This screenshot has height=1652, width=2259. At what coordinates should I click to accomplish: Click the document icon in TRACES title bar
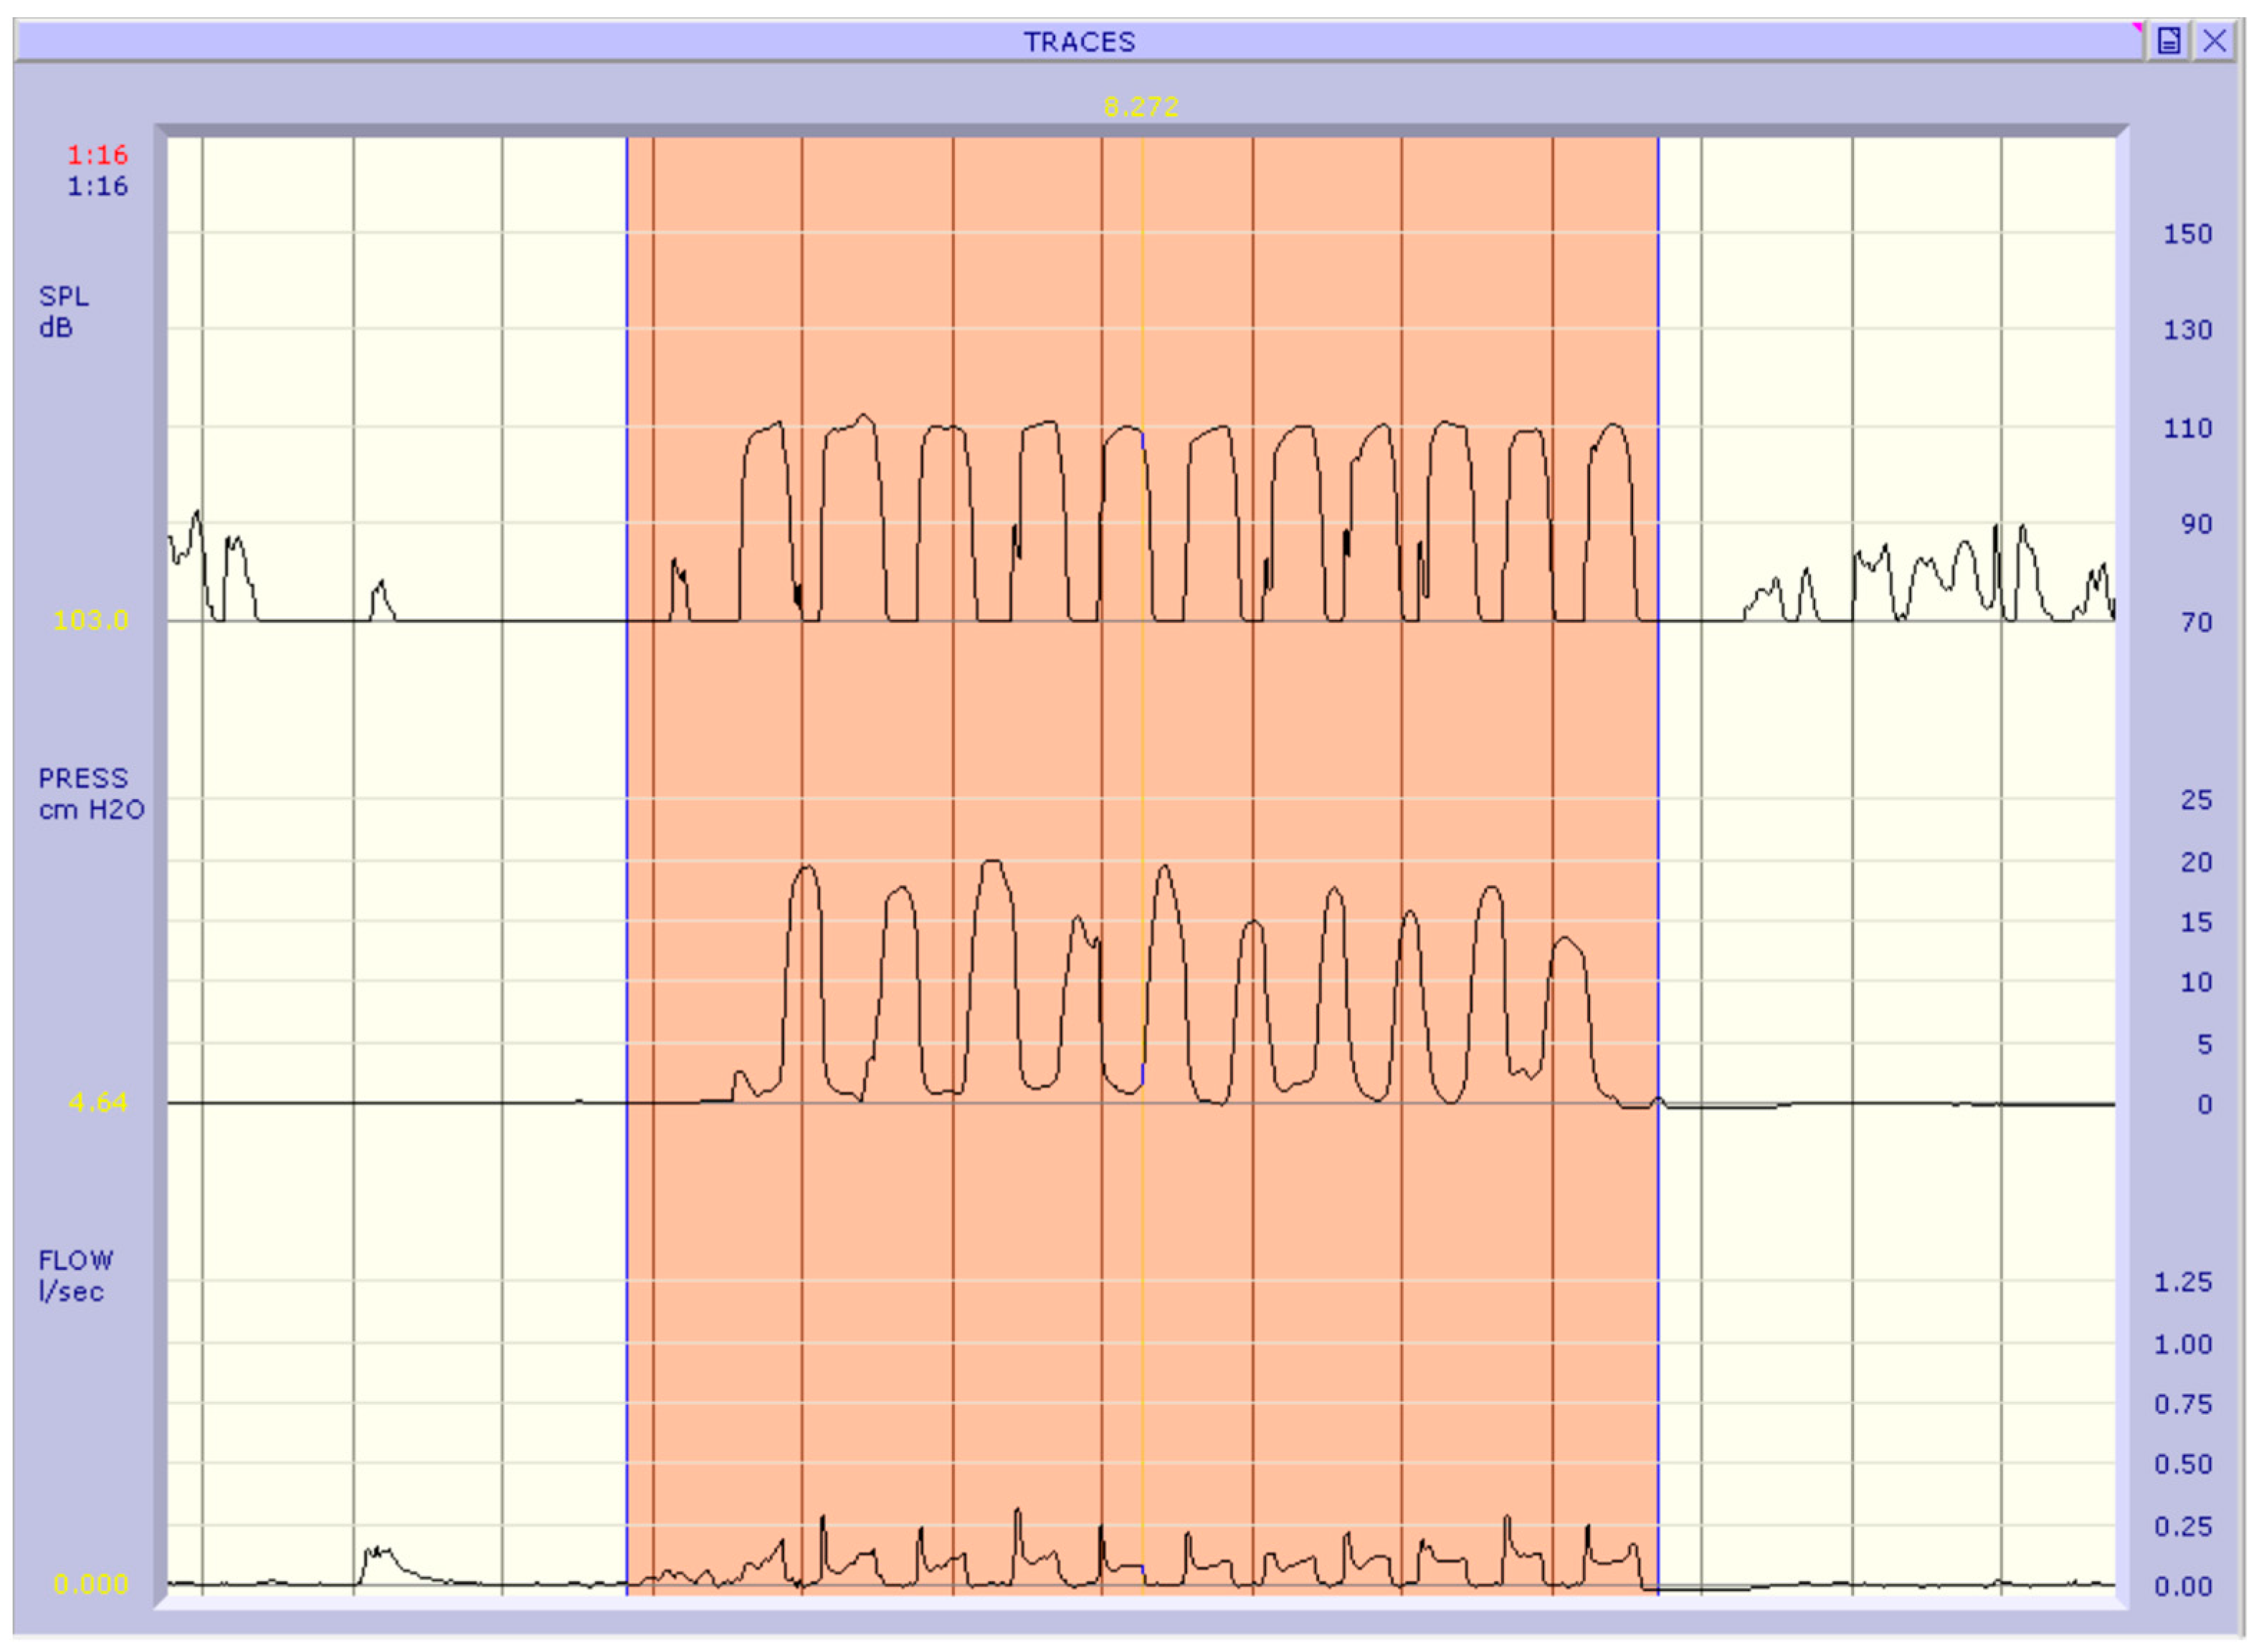pos(2168,41)
